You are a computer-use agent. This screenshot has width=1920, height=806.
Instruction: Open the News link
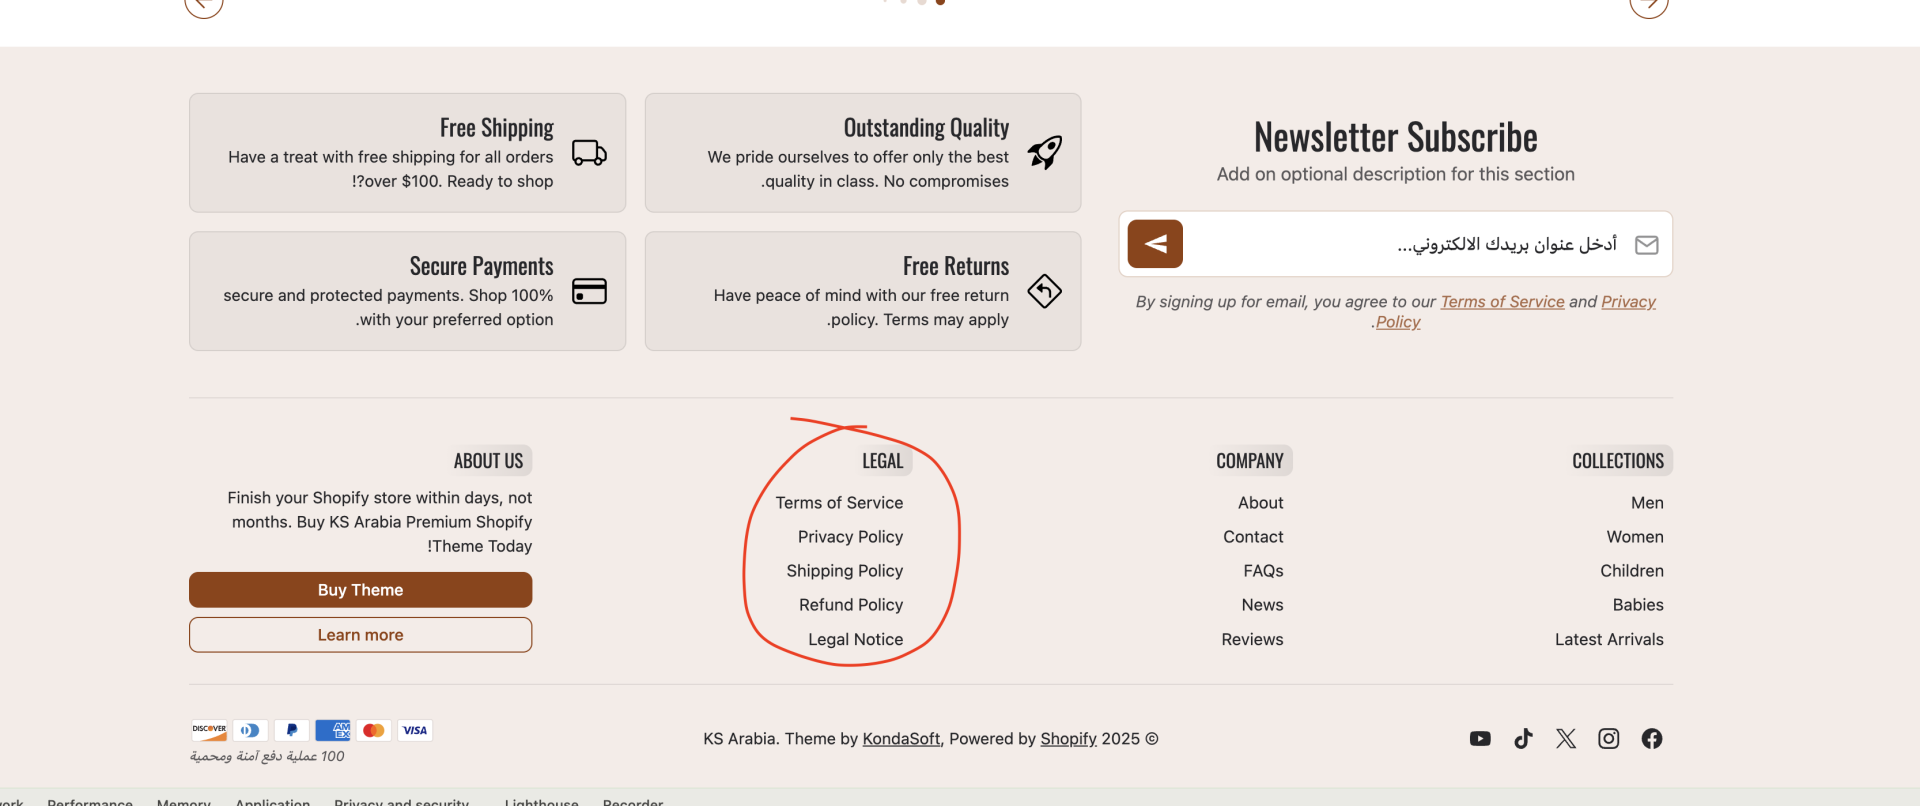tap(1262, 605)
